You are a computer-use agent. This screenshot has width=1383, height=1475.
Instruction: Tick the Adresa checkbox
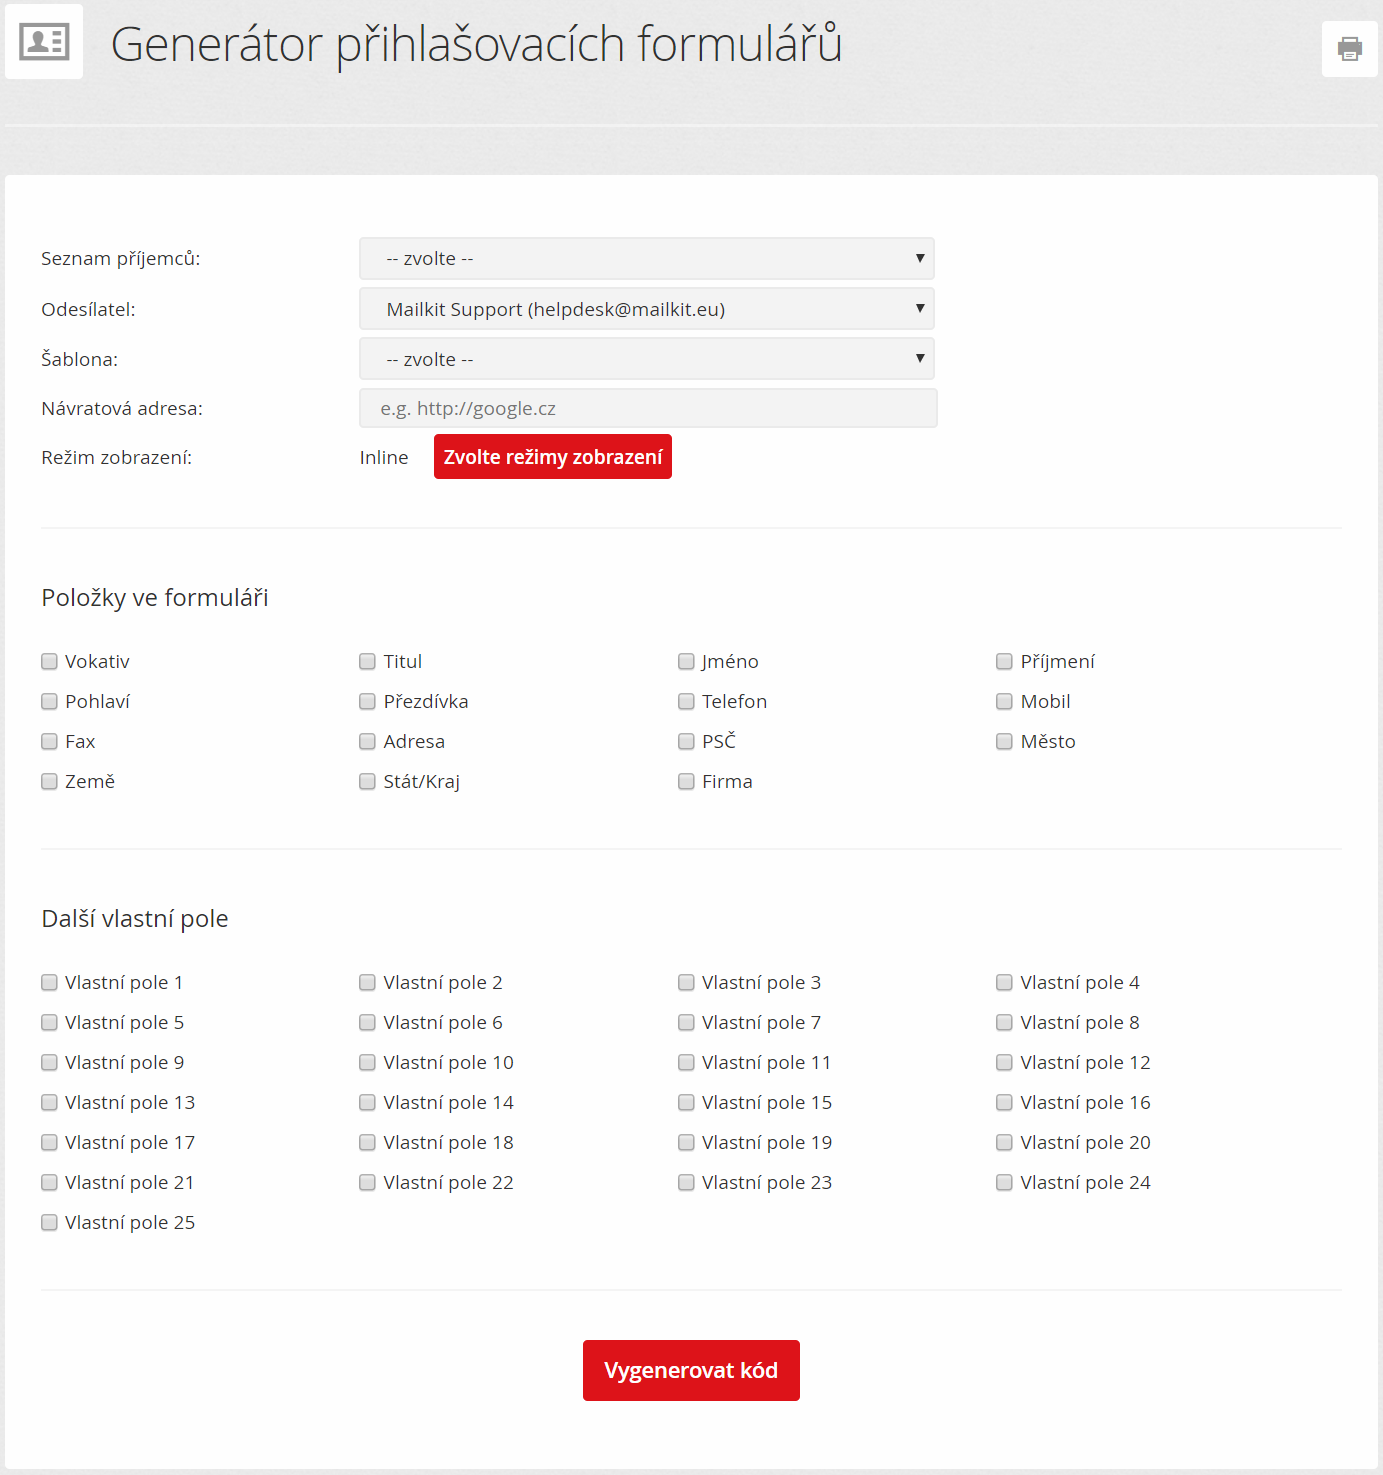367,741
